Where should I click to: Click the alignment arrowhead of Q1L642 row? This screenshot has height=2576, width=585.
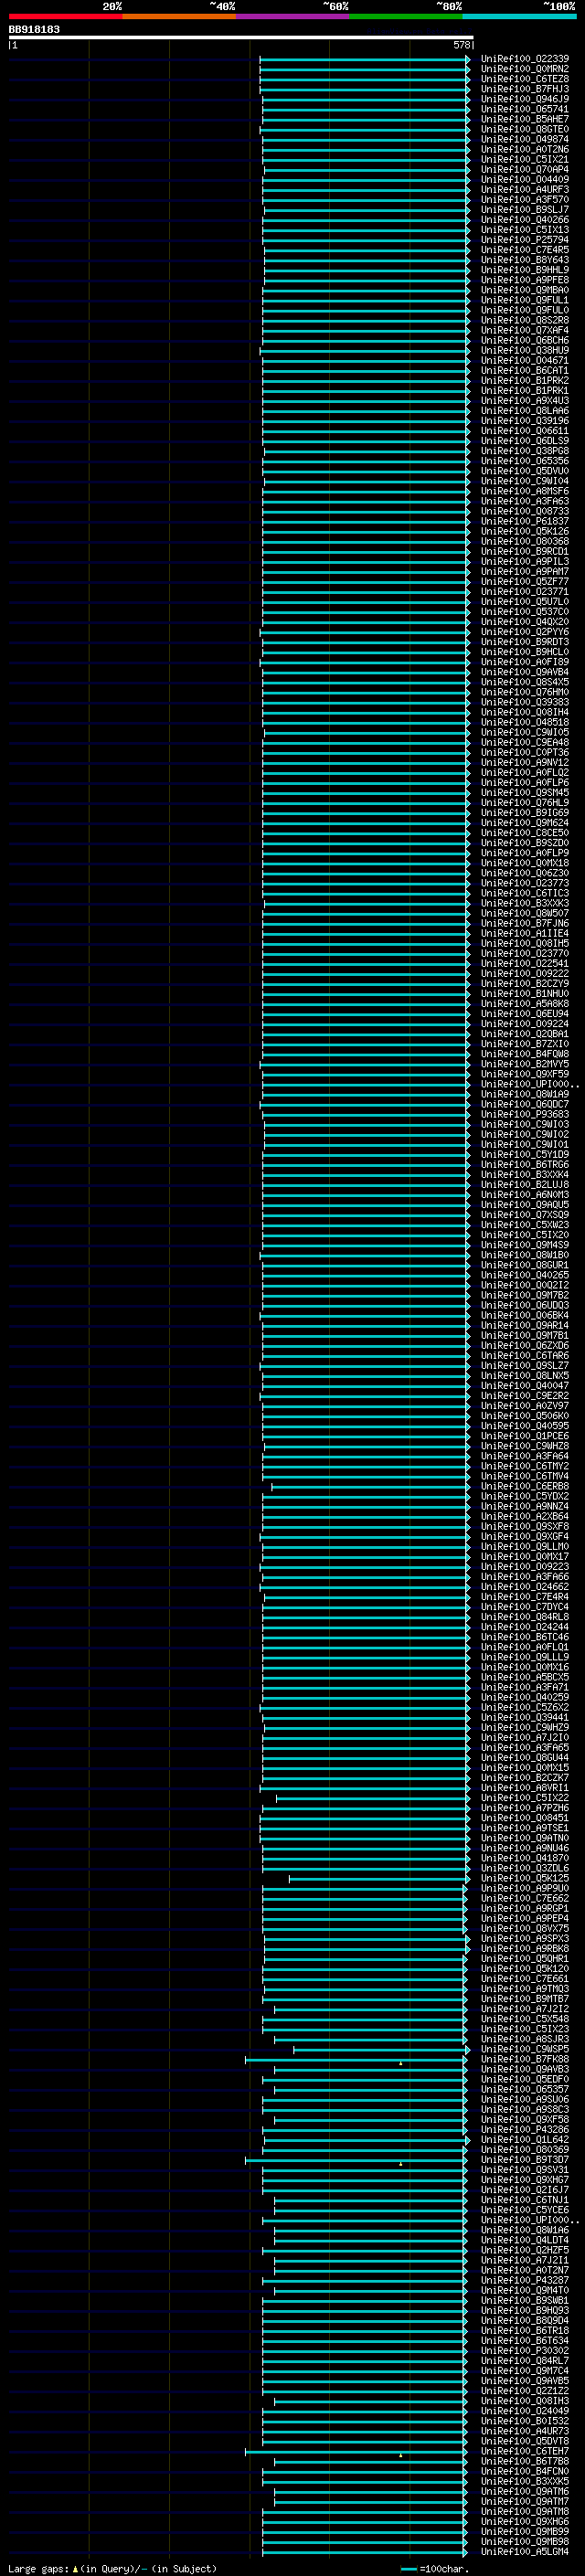[467, 2140]
